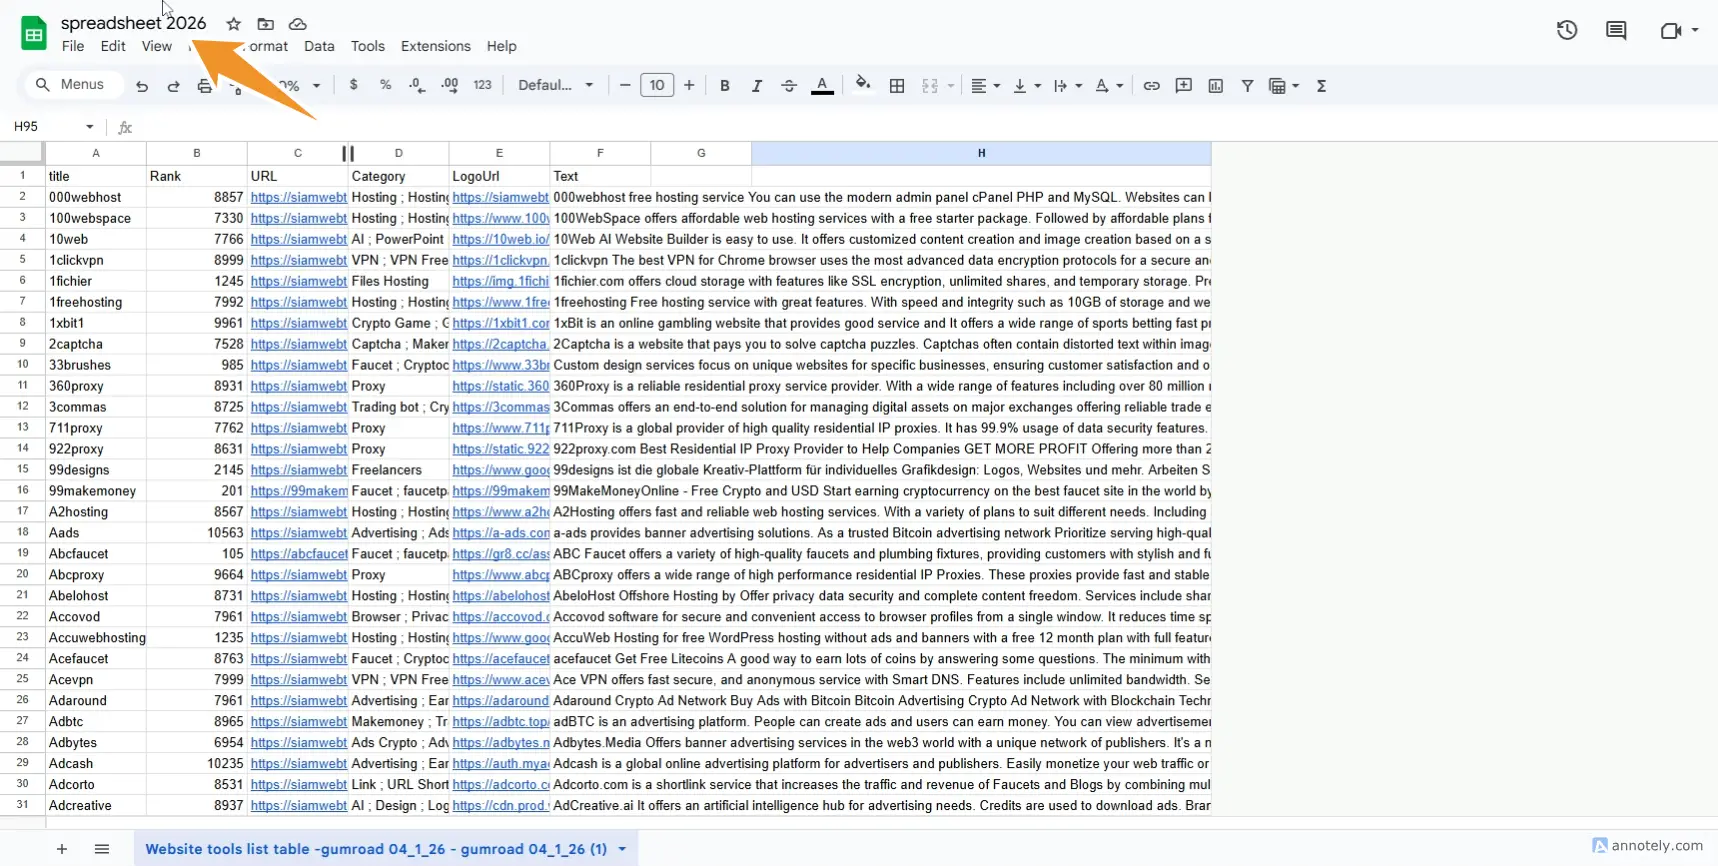Open the insert link tool
Image resolution: width=1718 pixels, height=867 pixels.
(x=1151, y=86)
